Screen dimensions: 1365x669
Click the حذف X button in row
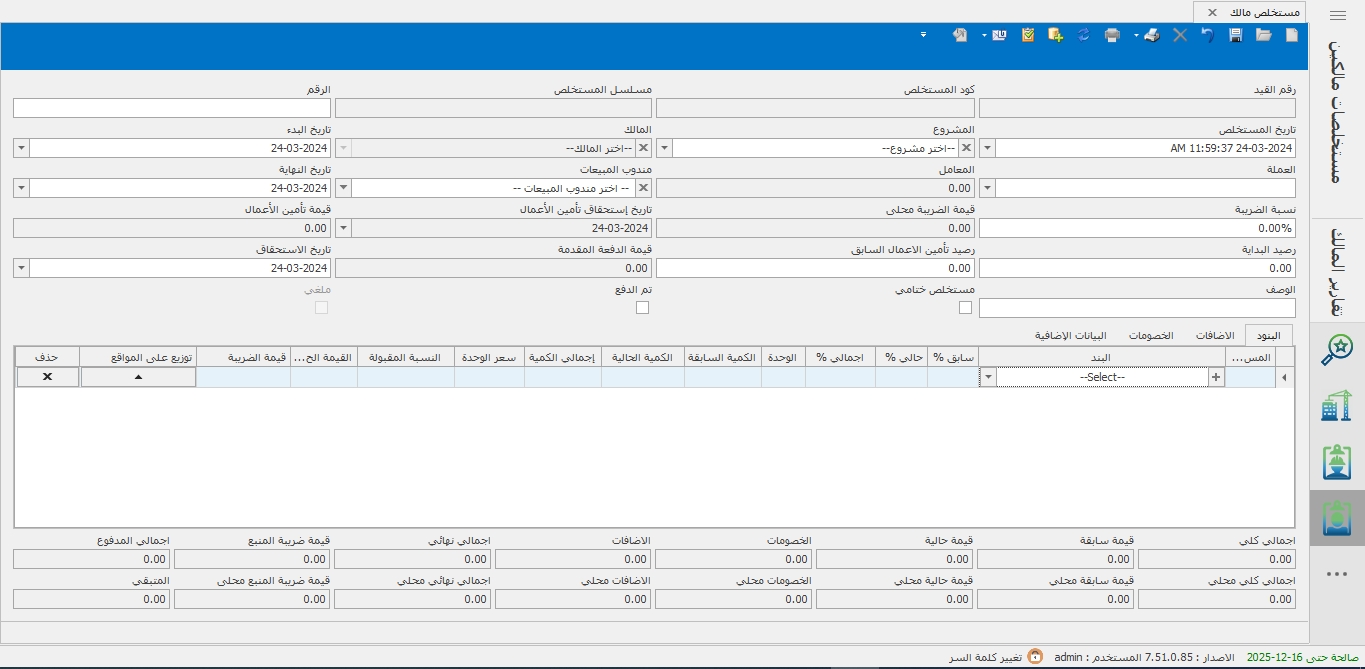tap(47, 377)
